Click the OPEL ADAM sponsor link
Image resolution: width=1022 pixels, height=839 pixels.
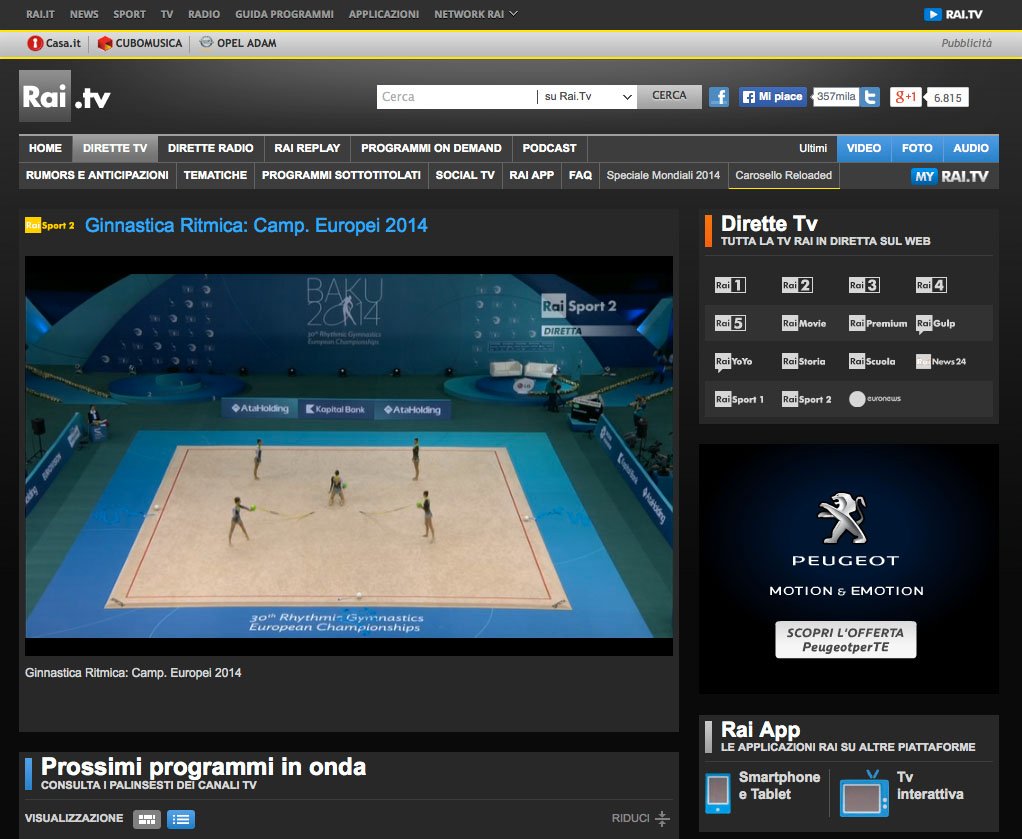pos(238,43)
